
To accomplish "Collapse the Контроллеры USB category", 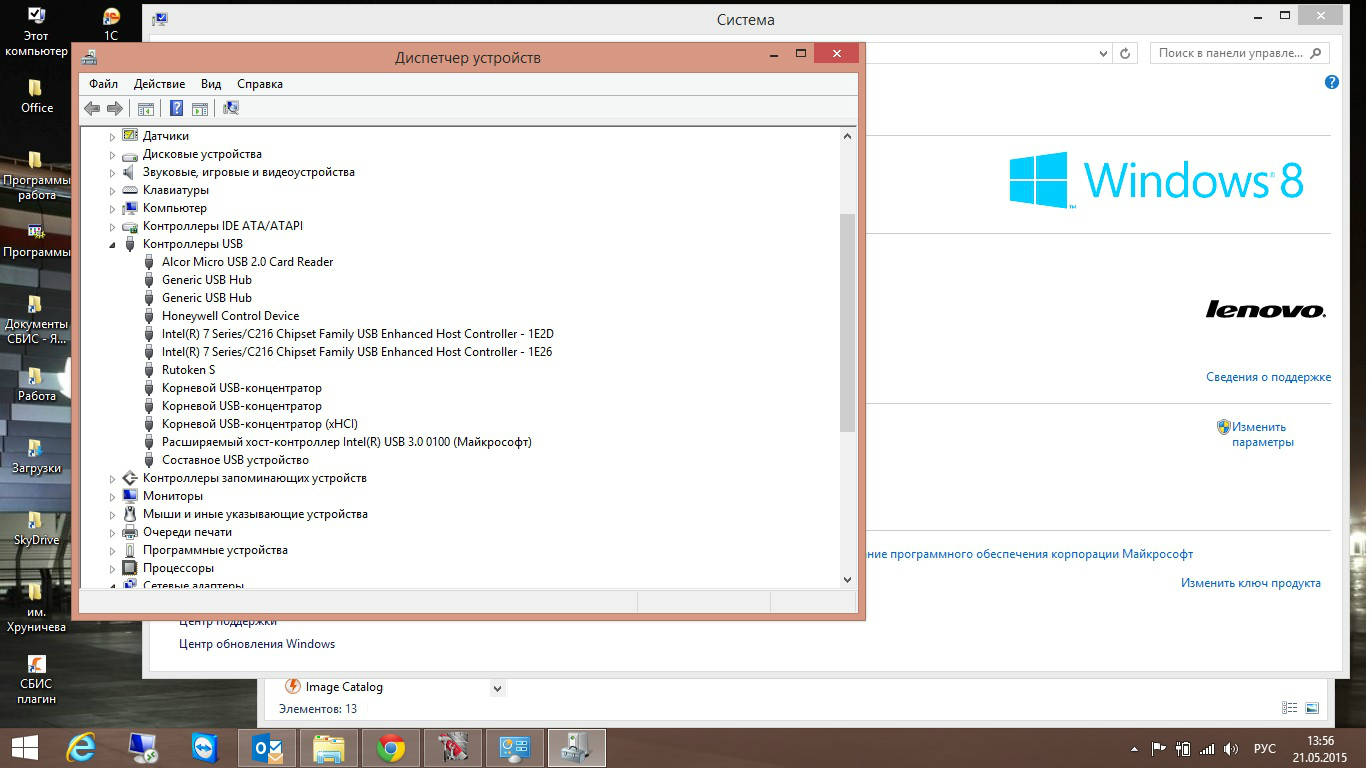I will (x=112, y=245).
